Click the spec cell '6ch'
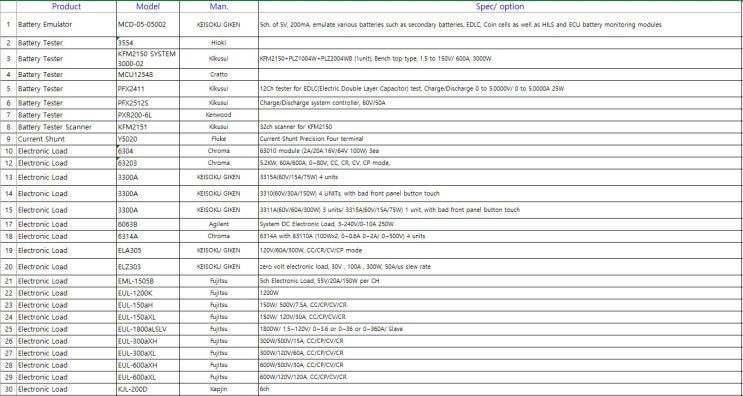 click(x=500, y=389)
